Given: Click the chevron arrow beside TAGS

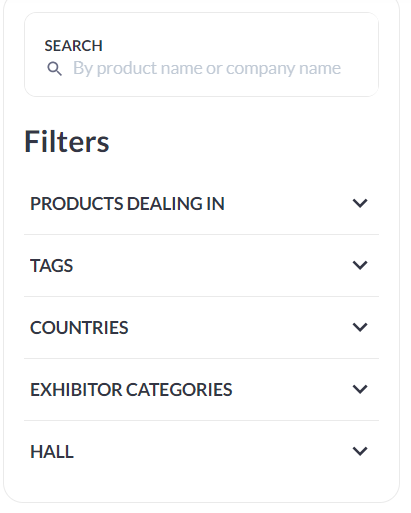Looking at the screenshot, I should tap(360, 265).
